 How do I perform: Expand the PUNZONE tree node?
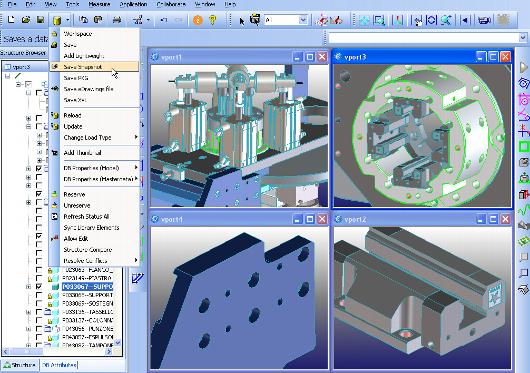pos(28,329)
